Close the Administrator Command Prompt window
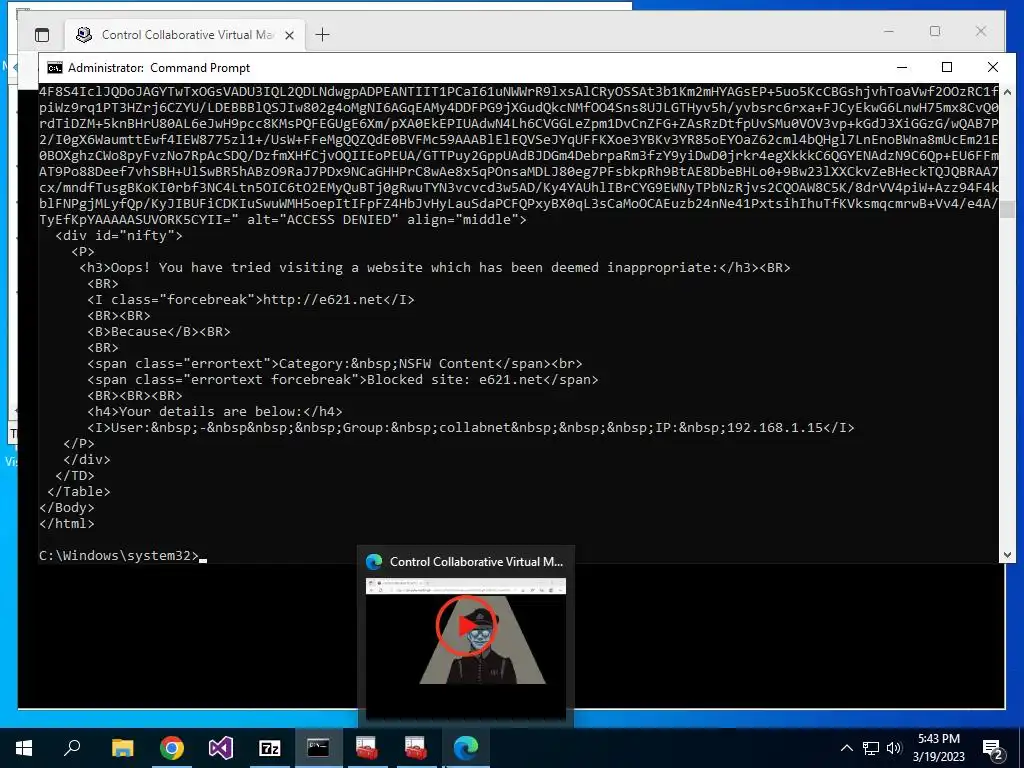The image size is (1024, 768). click(x=993, y=67)
